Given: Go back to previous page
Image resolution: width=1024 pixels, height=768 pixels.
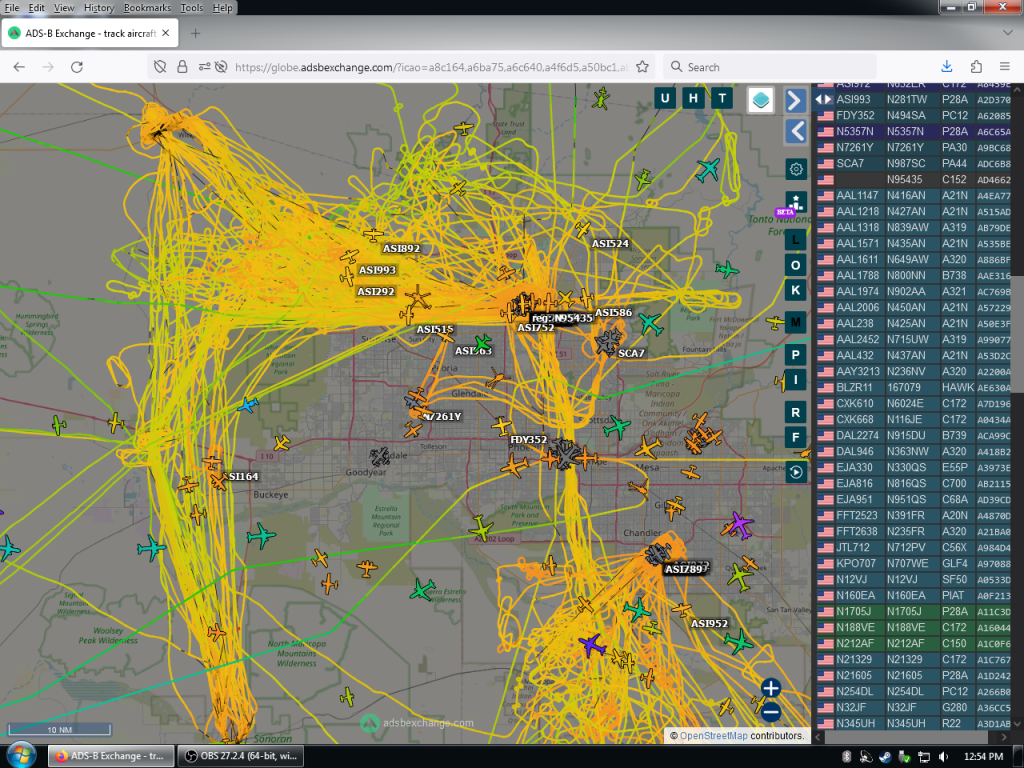Looking at the screenshot, I should (19, 67).
